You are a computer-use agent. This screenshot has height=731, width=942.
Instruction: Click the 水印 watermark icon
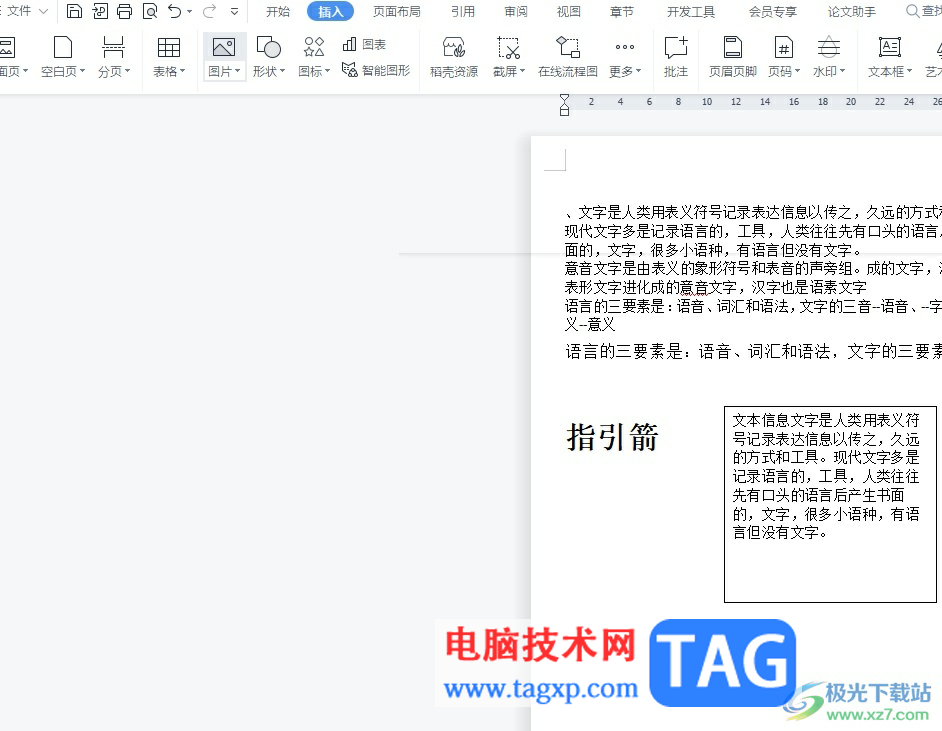coord(828,47)
